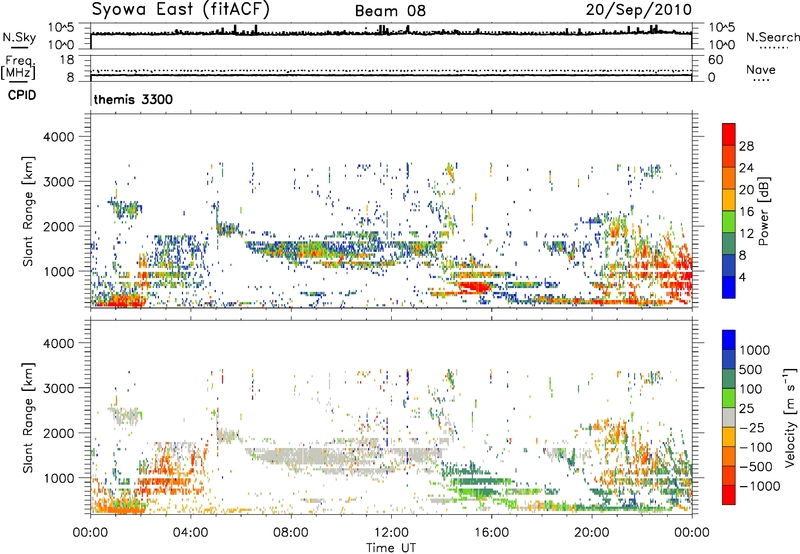Click the '2000' tick on velocity panel axis
Image resolution: width=800 pixels, height=554 pixels.
(58, 433)
